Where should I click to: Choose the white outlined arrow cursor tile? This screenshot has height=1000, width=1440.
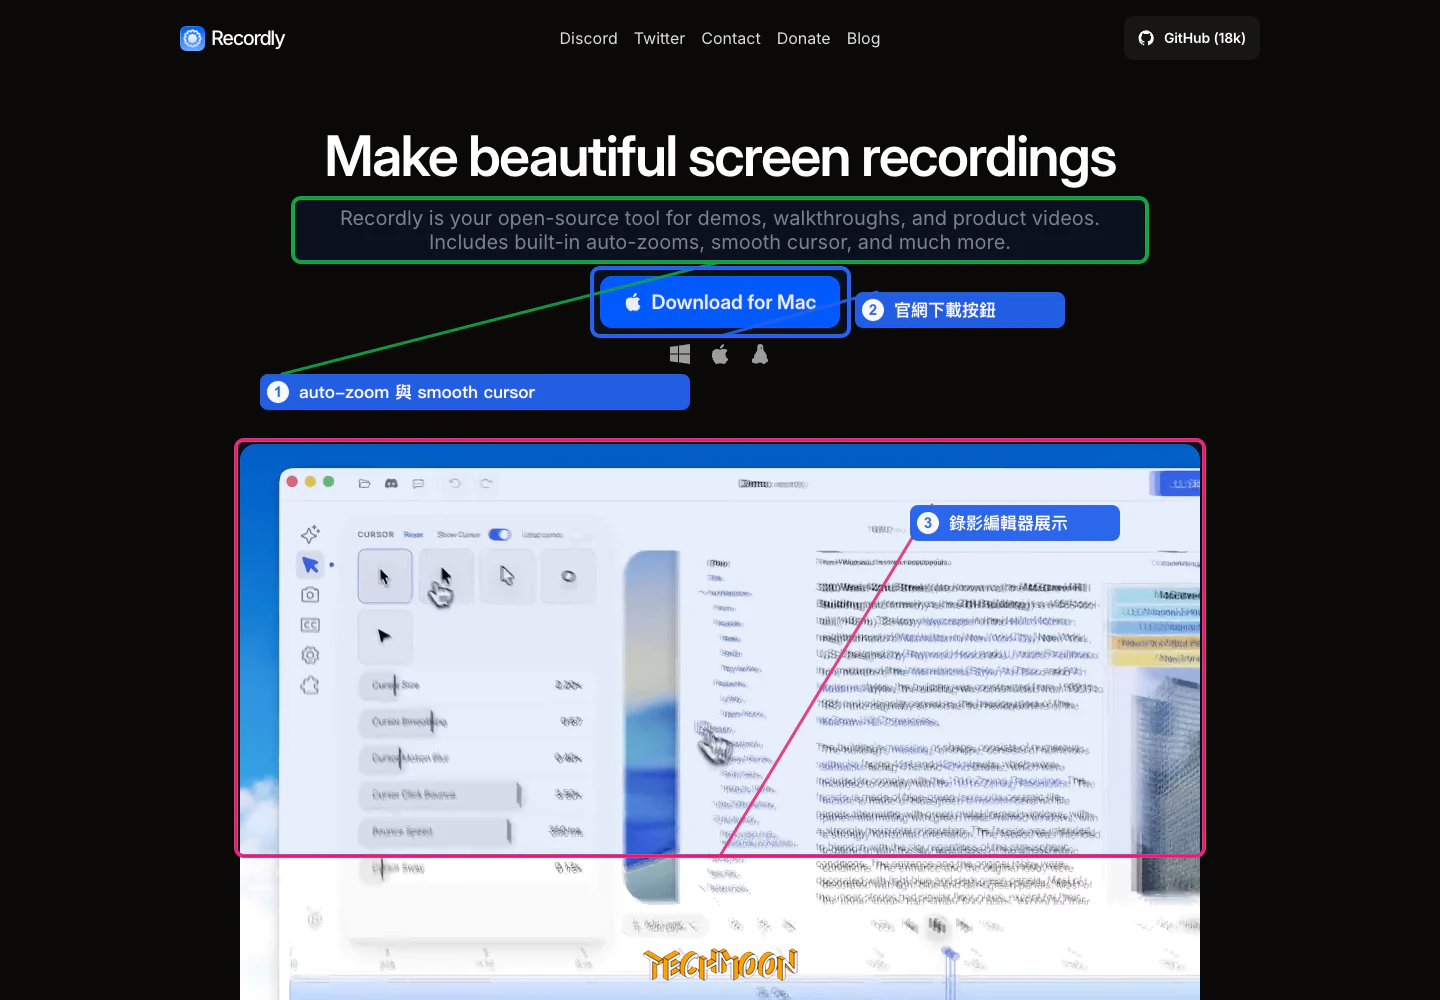click(x=507, y=576)
